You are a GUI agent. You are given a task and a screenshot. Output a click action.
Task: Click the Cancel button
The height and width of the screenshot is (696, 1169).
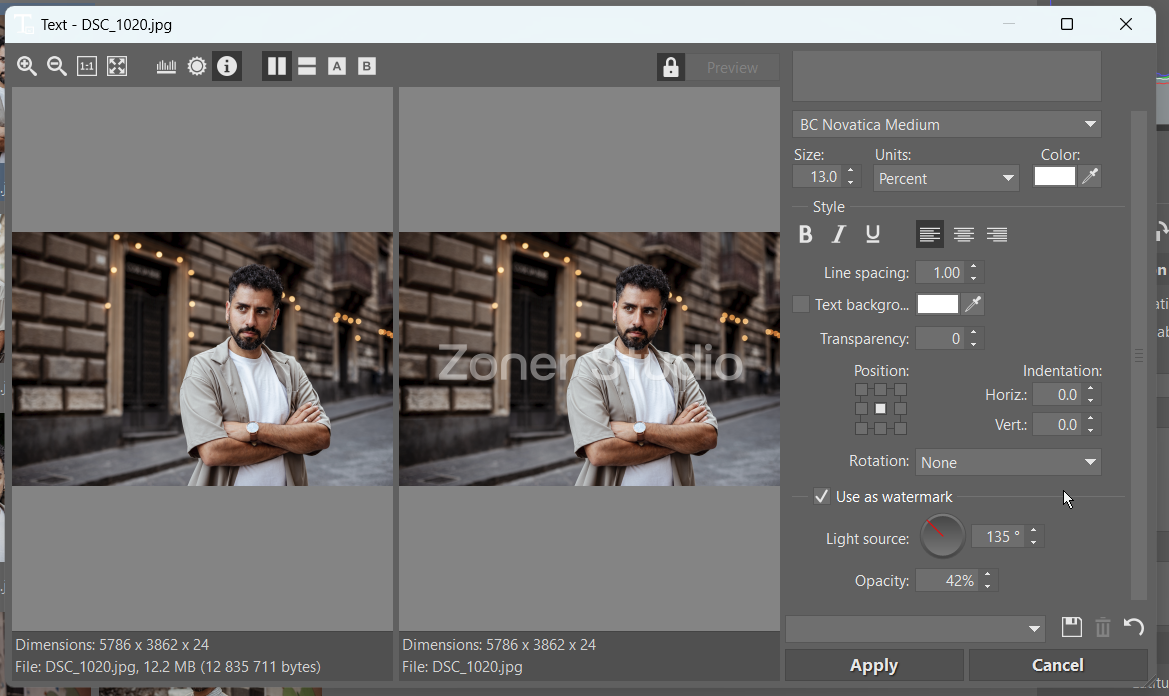[x=1057, y=665]
